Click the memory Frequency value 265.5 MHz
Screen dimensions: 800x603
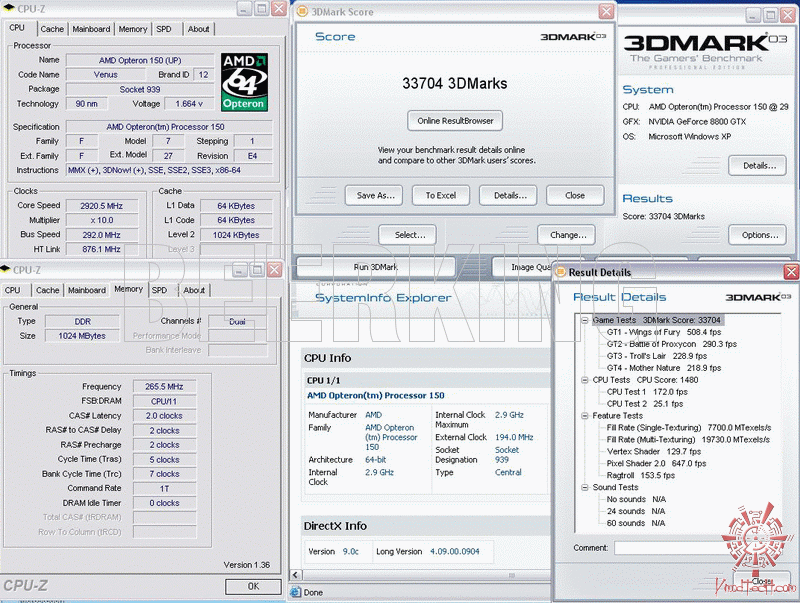tap(164, 387)
